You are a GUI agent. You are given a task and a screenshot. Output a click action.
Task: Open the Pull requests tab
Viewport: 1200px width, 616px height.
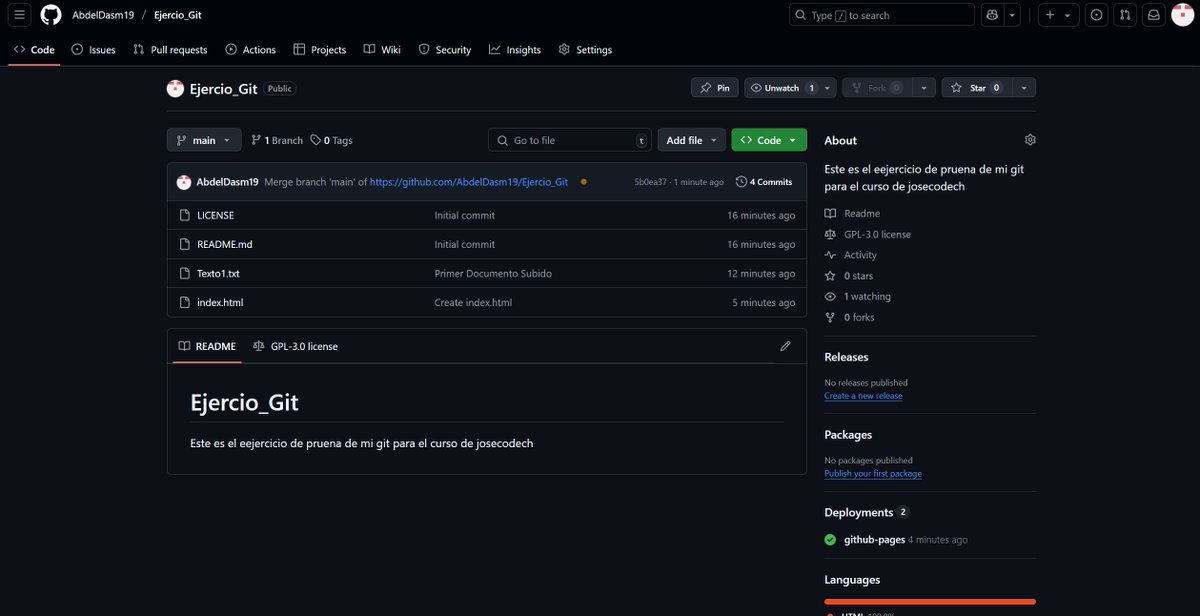[170, 49]
